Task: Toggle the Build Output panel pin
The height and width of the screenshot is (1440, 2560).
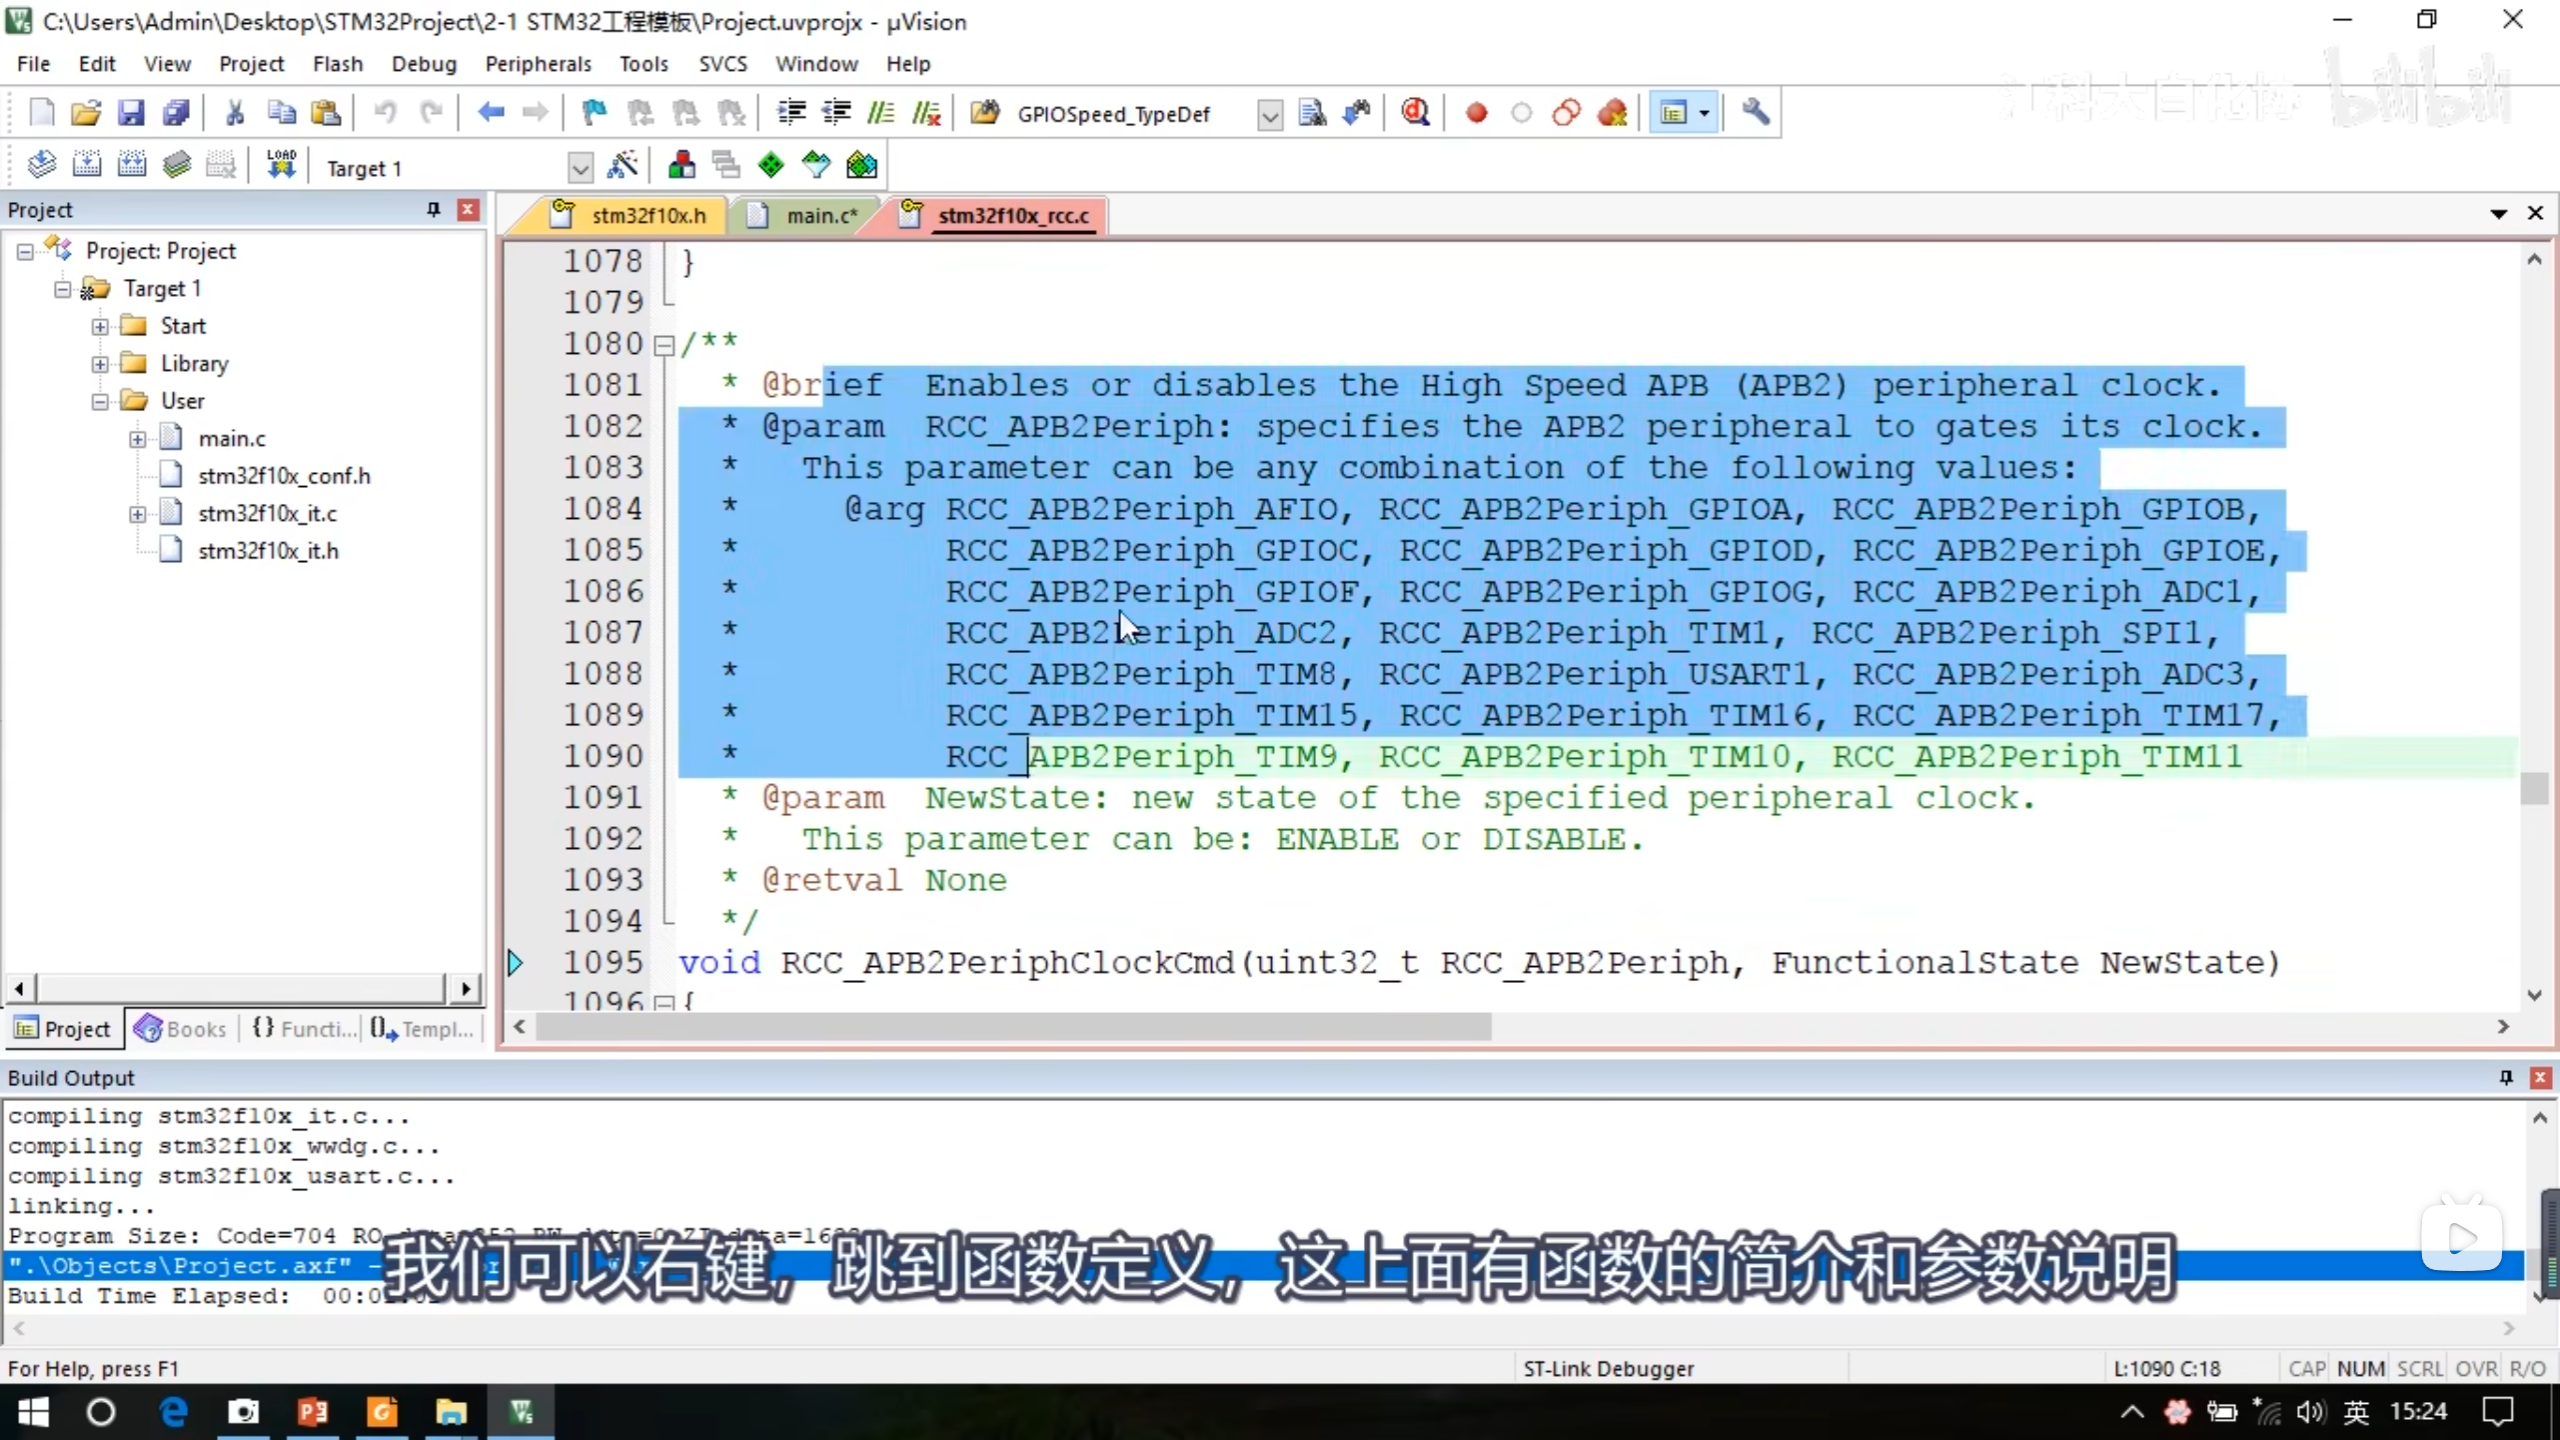Action: (x=2505, y=1077)
